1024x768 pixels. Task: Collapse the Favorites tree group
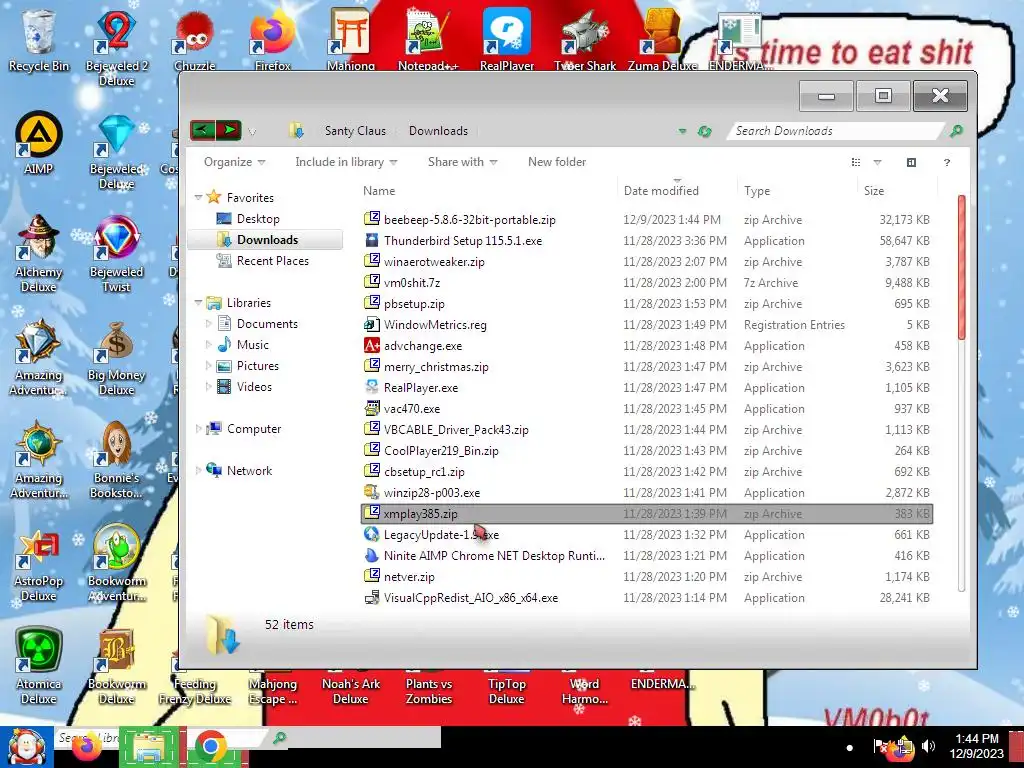pos(199,197)
